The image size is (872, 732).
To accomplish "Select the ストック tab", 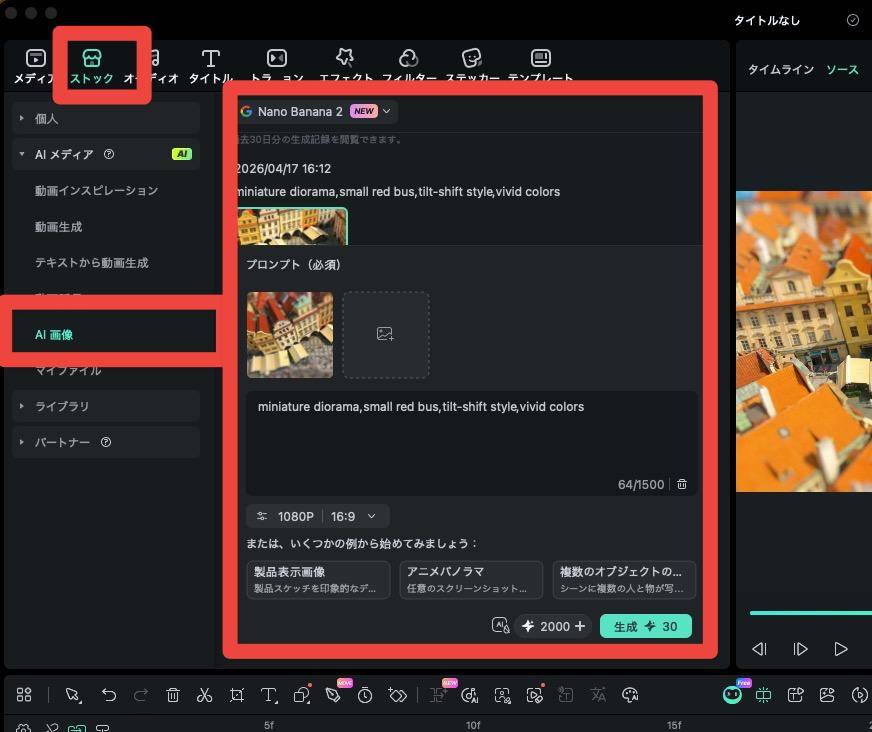I will pos(92,66).
